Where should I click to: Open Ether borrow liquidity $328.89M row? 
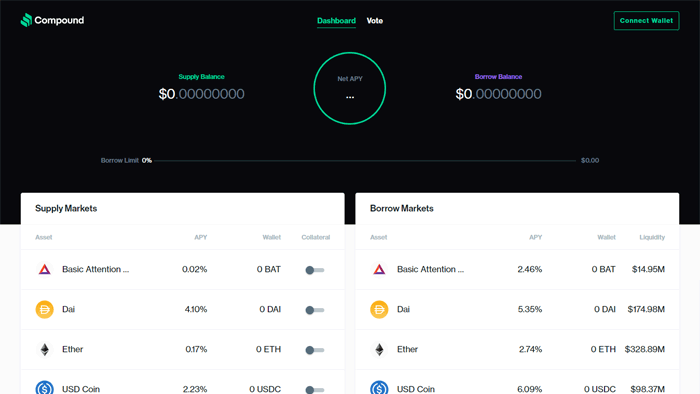point(517,349)
